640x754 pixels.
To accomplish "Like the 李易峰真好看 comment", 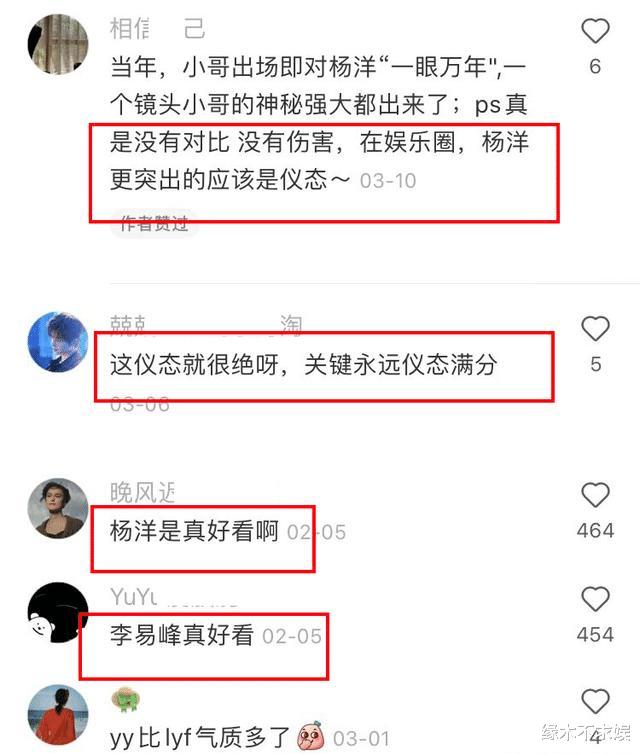I will (595, 599).
